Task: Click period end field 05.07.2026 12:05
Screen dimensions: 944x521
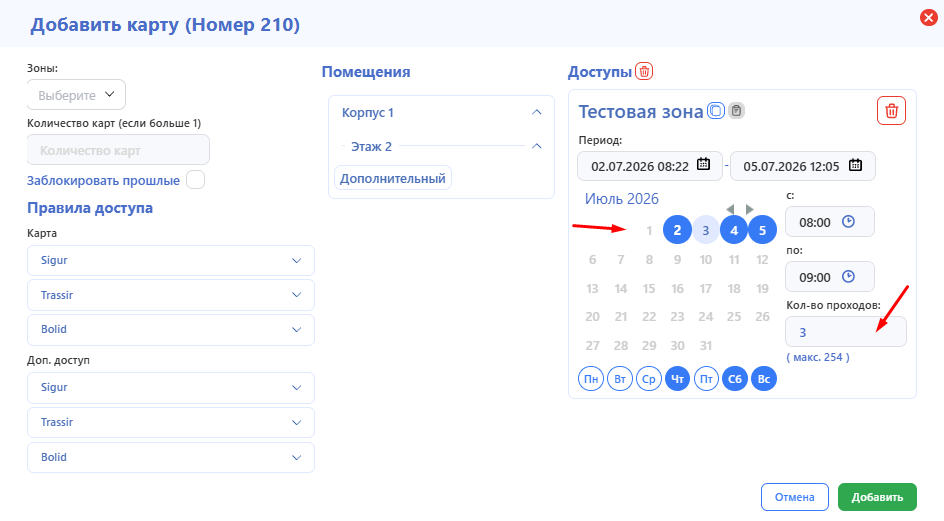Action: tap(803, 166)
